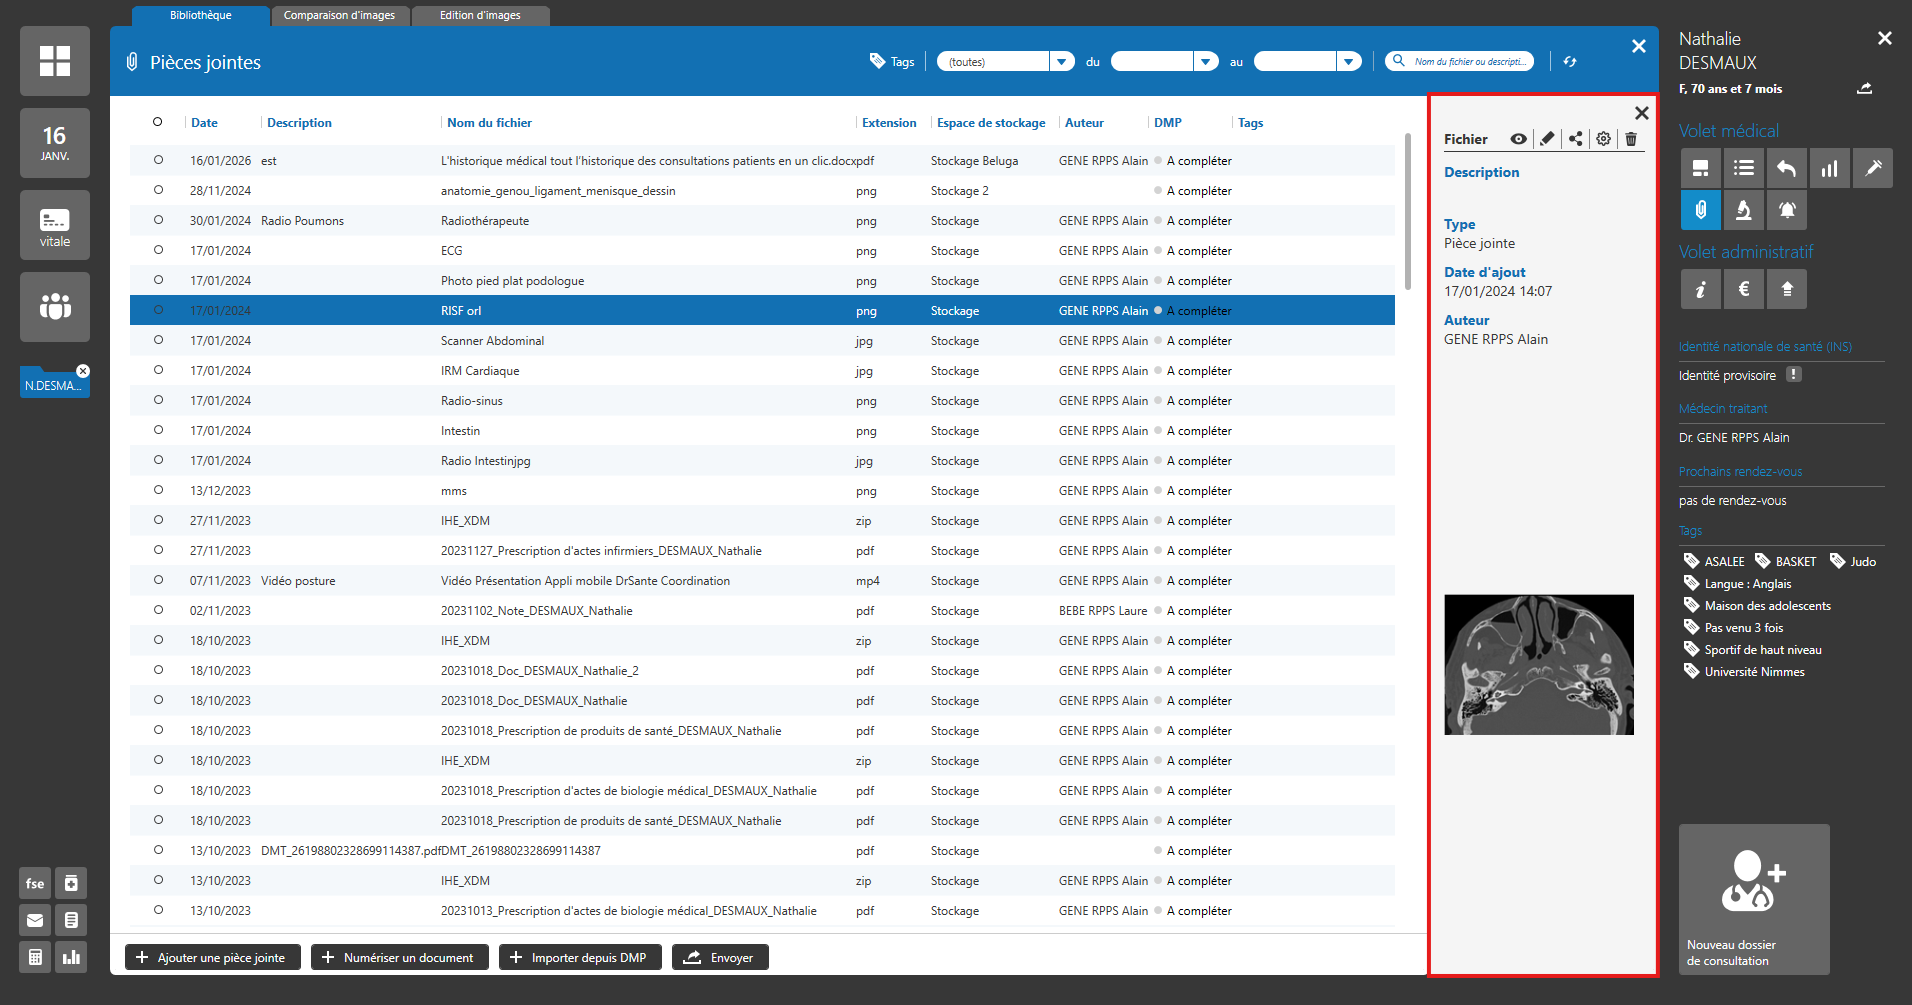Expand the Tags filter dropdown showing (toutes)
The image size is (1912, 1005).
click(1062, 62)
